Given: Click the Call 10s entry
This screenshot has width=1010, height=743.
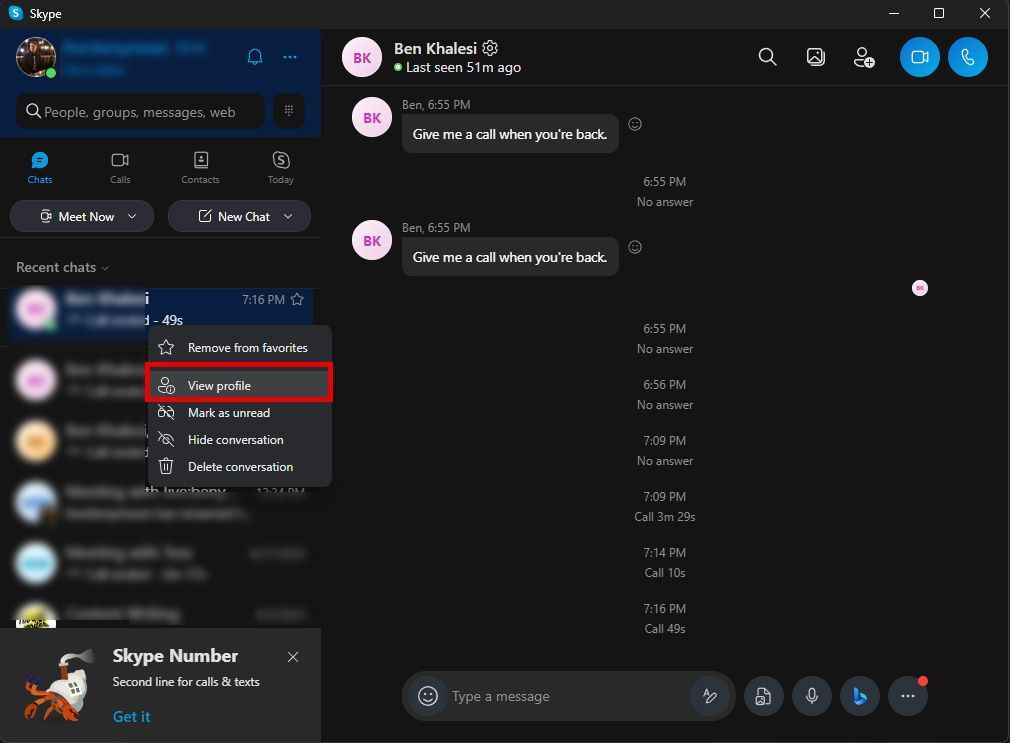Looking at the screenshot, I should click(665, 573).
